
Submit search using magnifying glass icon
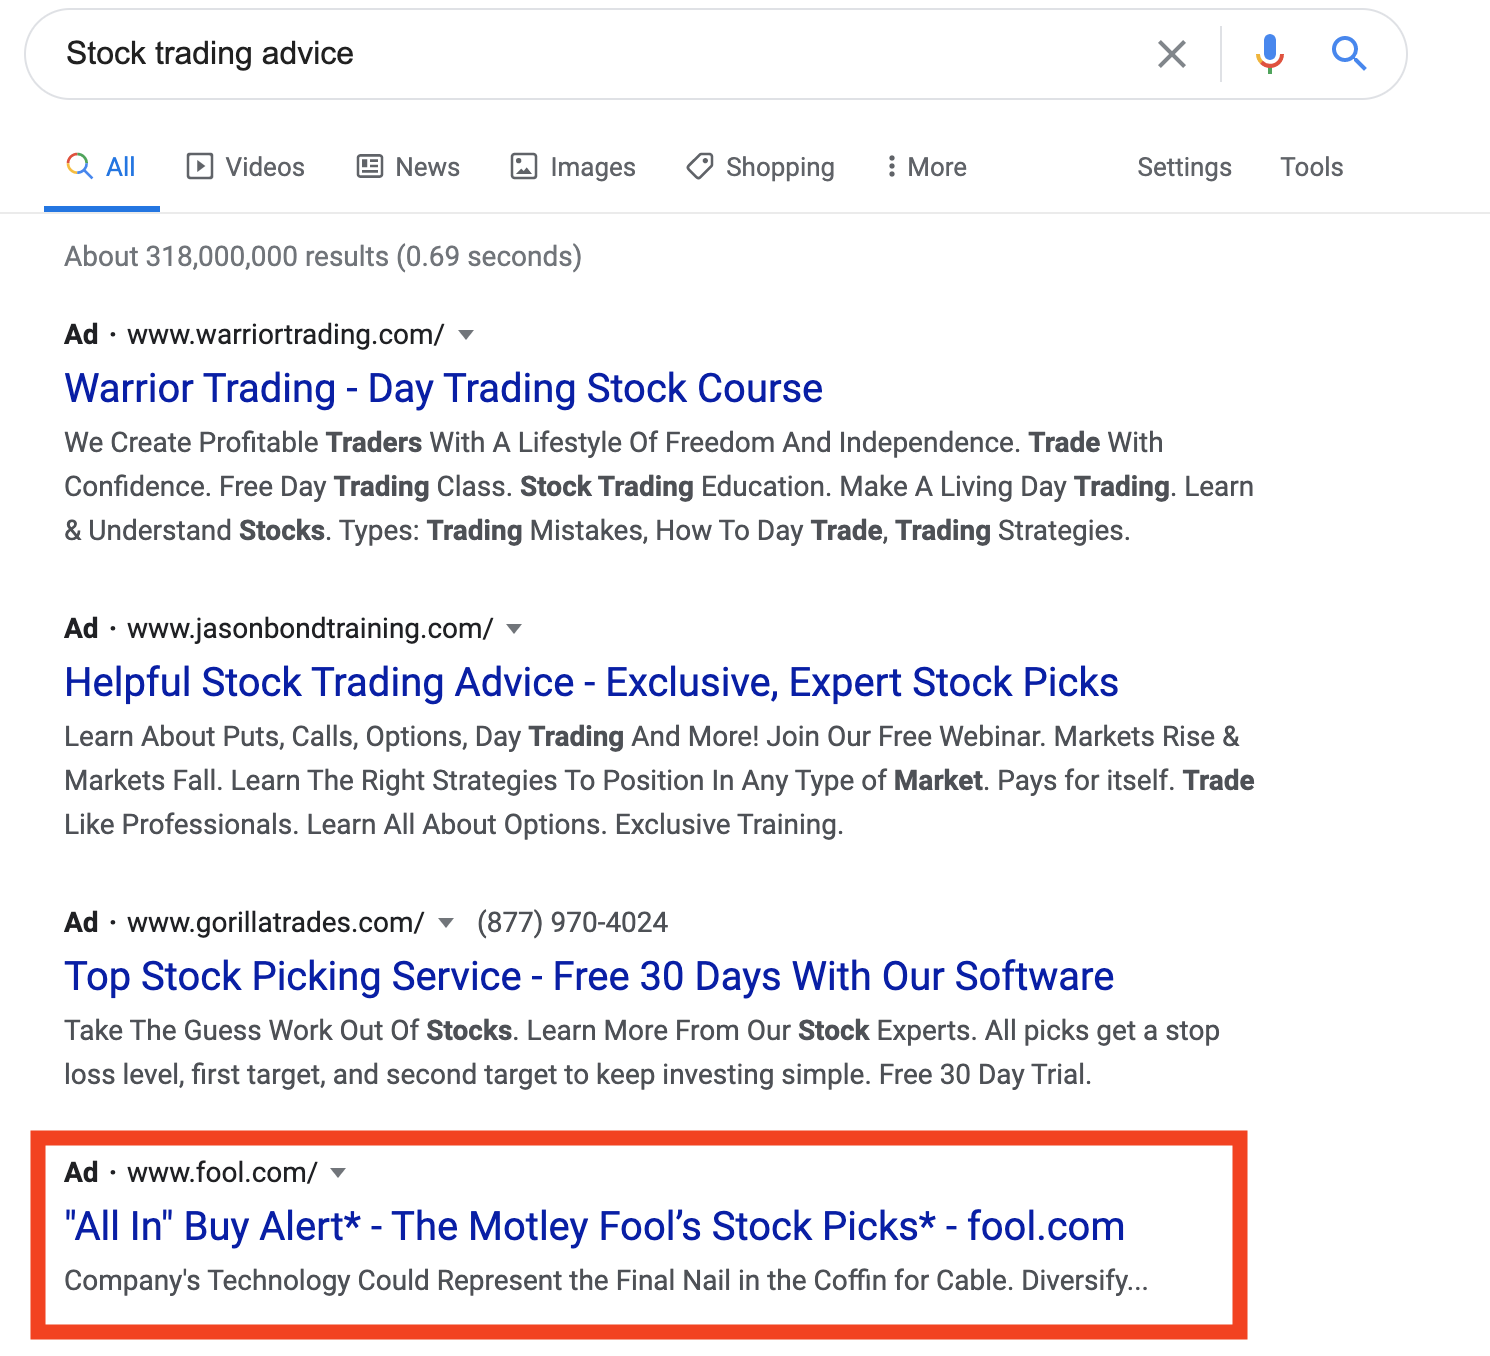pyautogui.click(x=1348, y=54)
